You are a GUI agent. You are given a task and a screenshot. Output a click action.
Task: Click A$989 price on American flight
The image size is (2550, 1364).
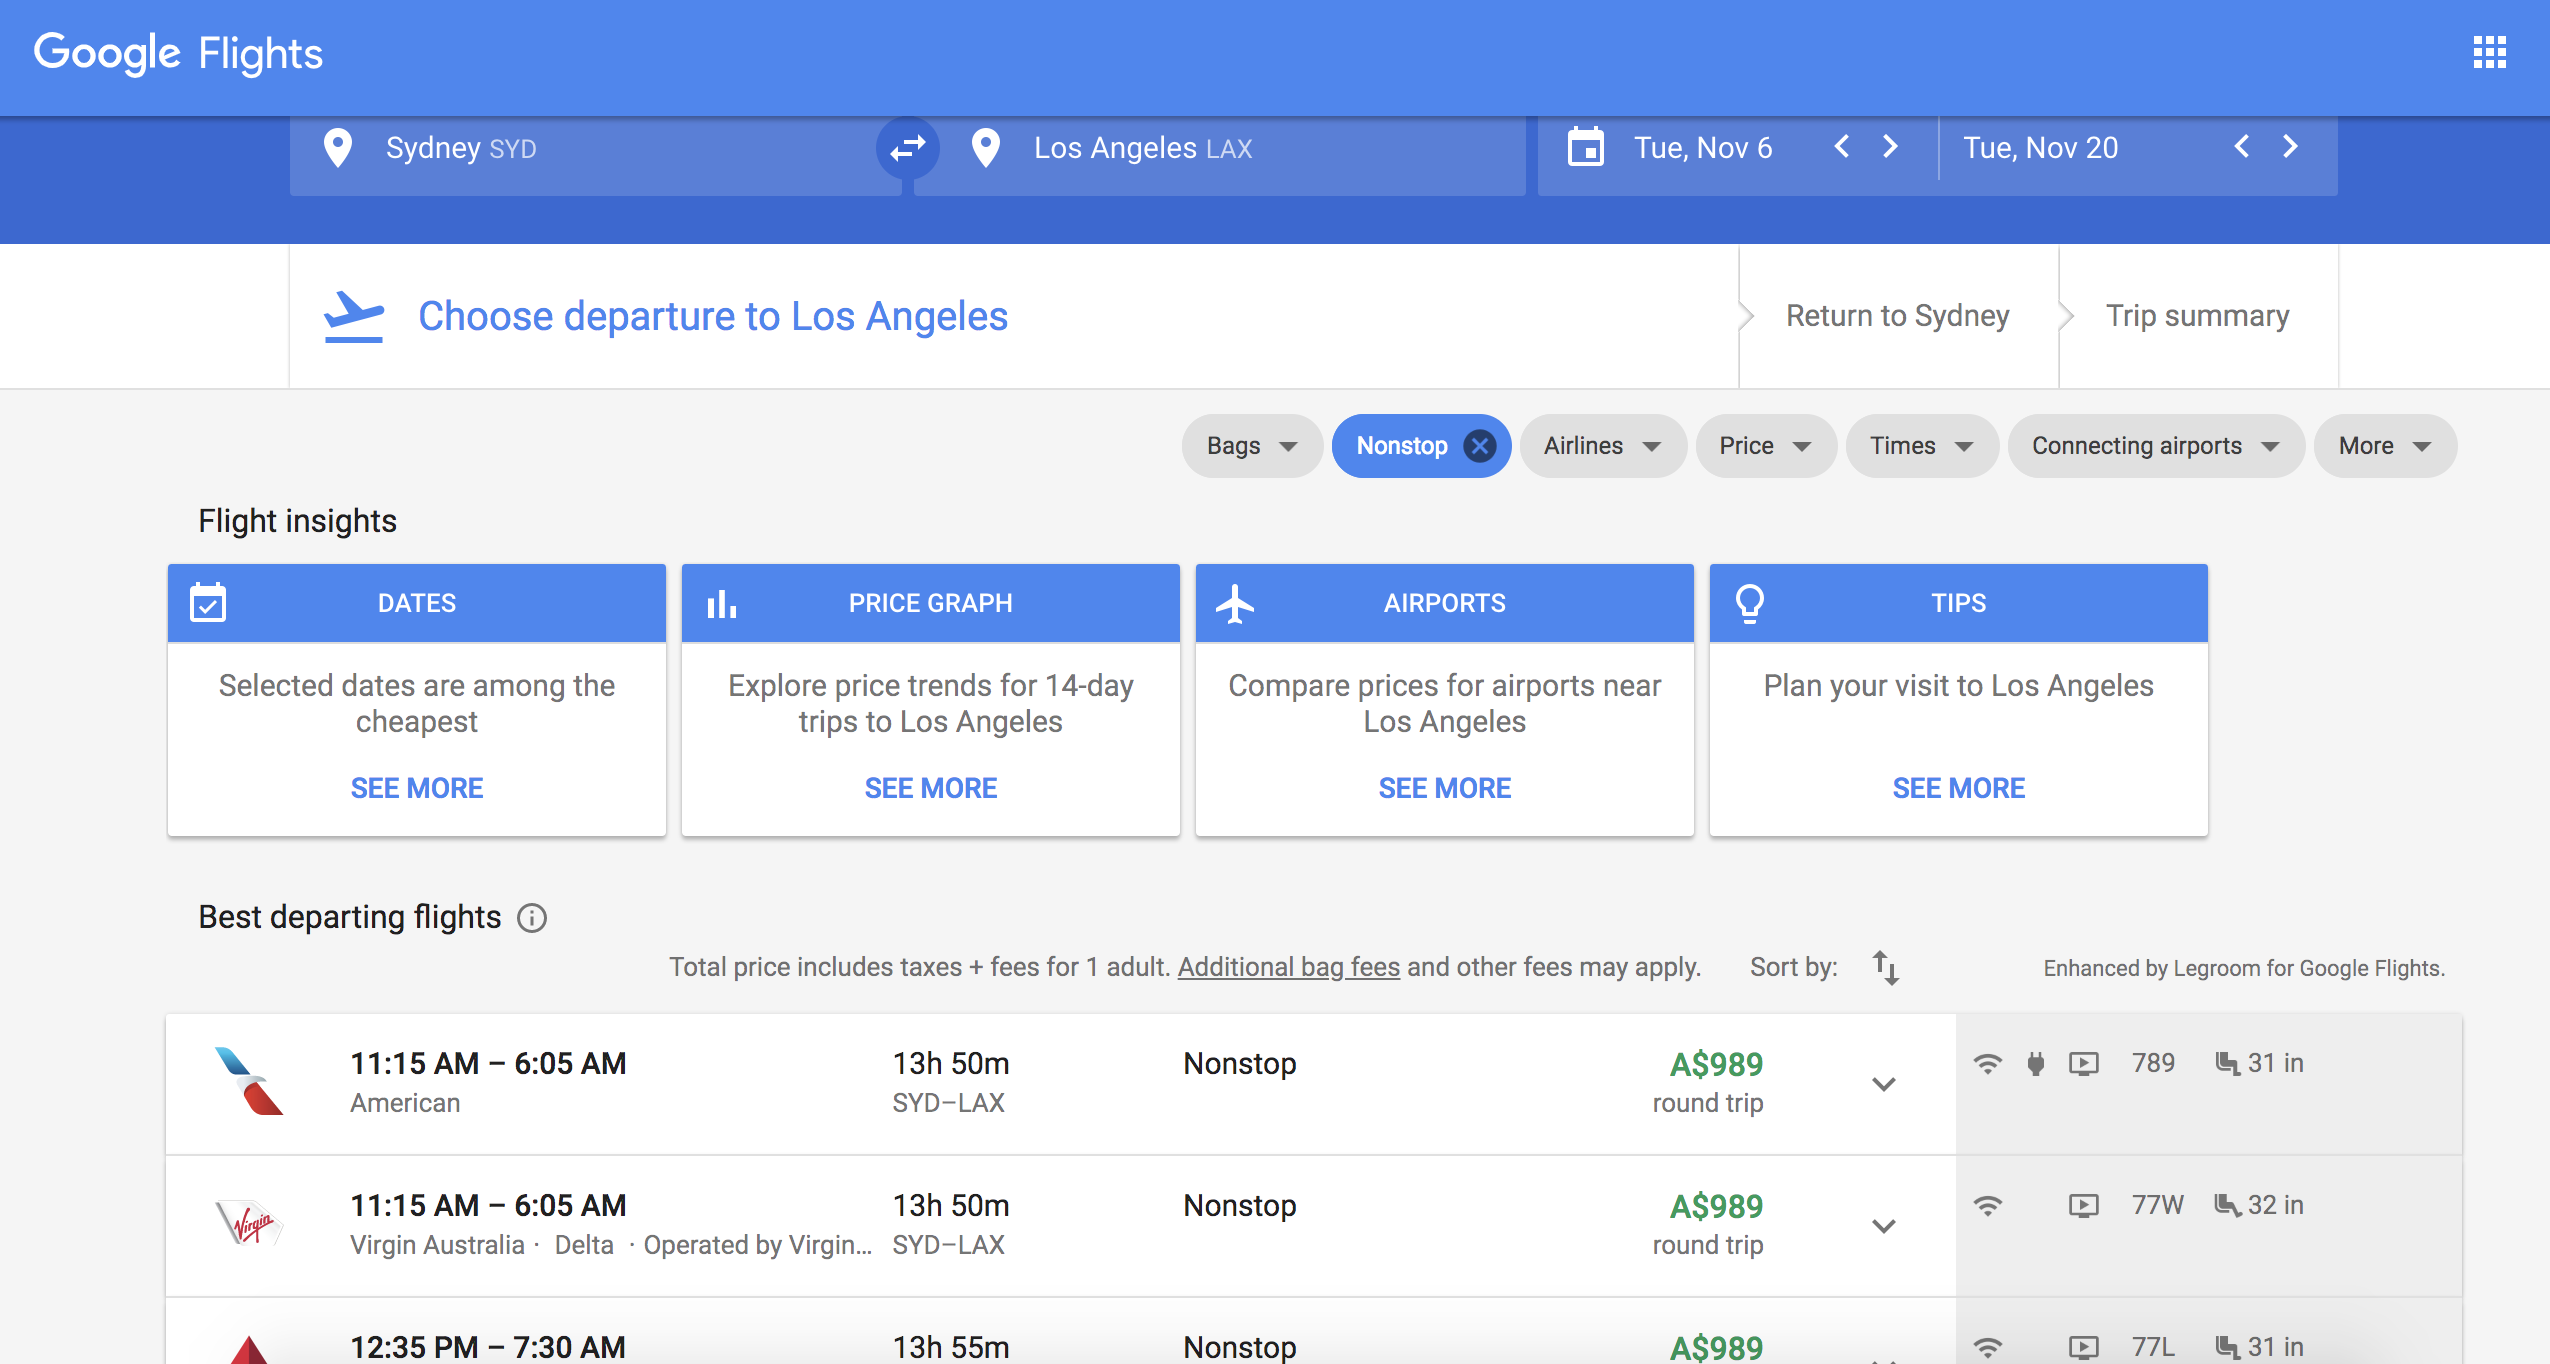pyautogui.click(x=1716, y=1064)
